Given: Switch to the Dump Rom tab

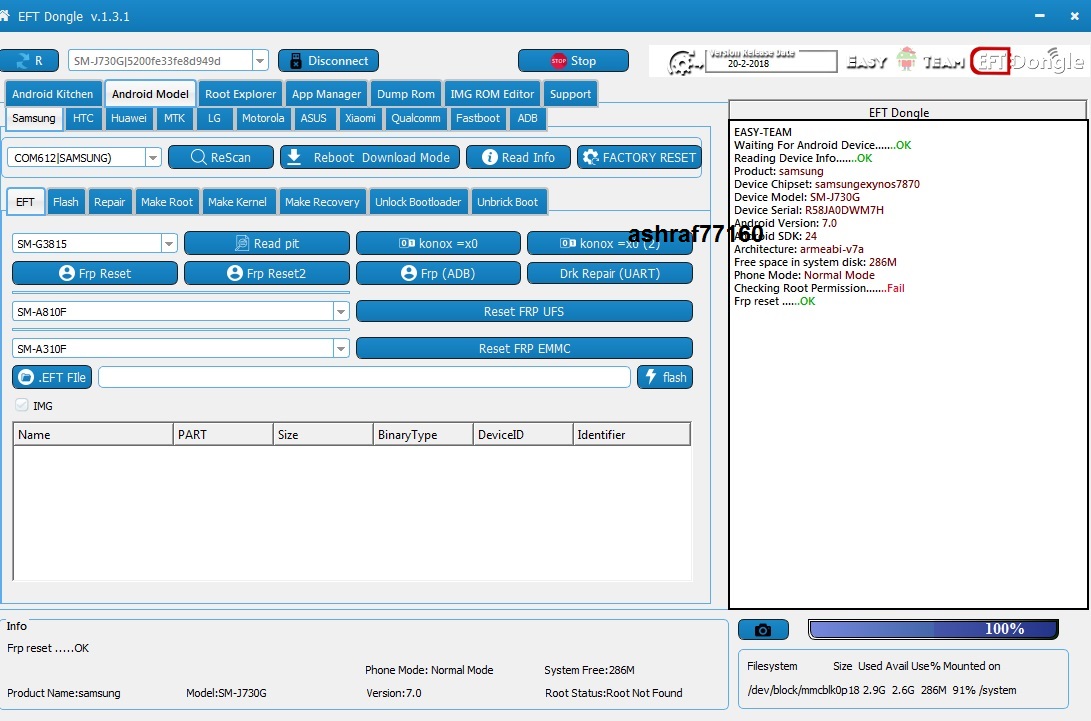Looking at the screenshot, I should (x=406, y=94).
